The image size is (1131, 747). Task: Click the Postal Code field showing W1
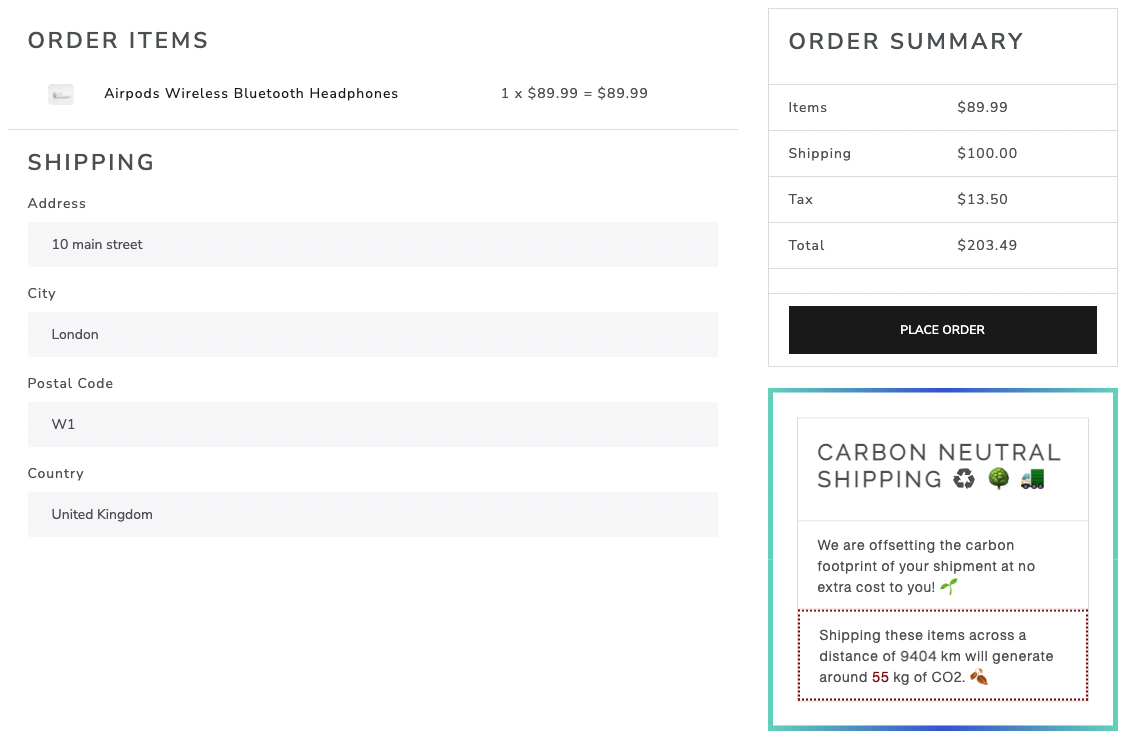tap(372, 424)
